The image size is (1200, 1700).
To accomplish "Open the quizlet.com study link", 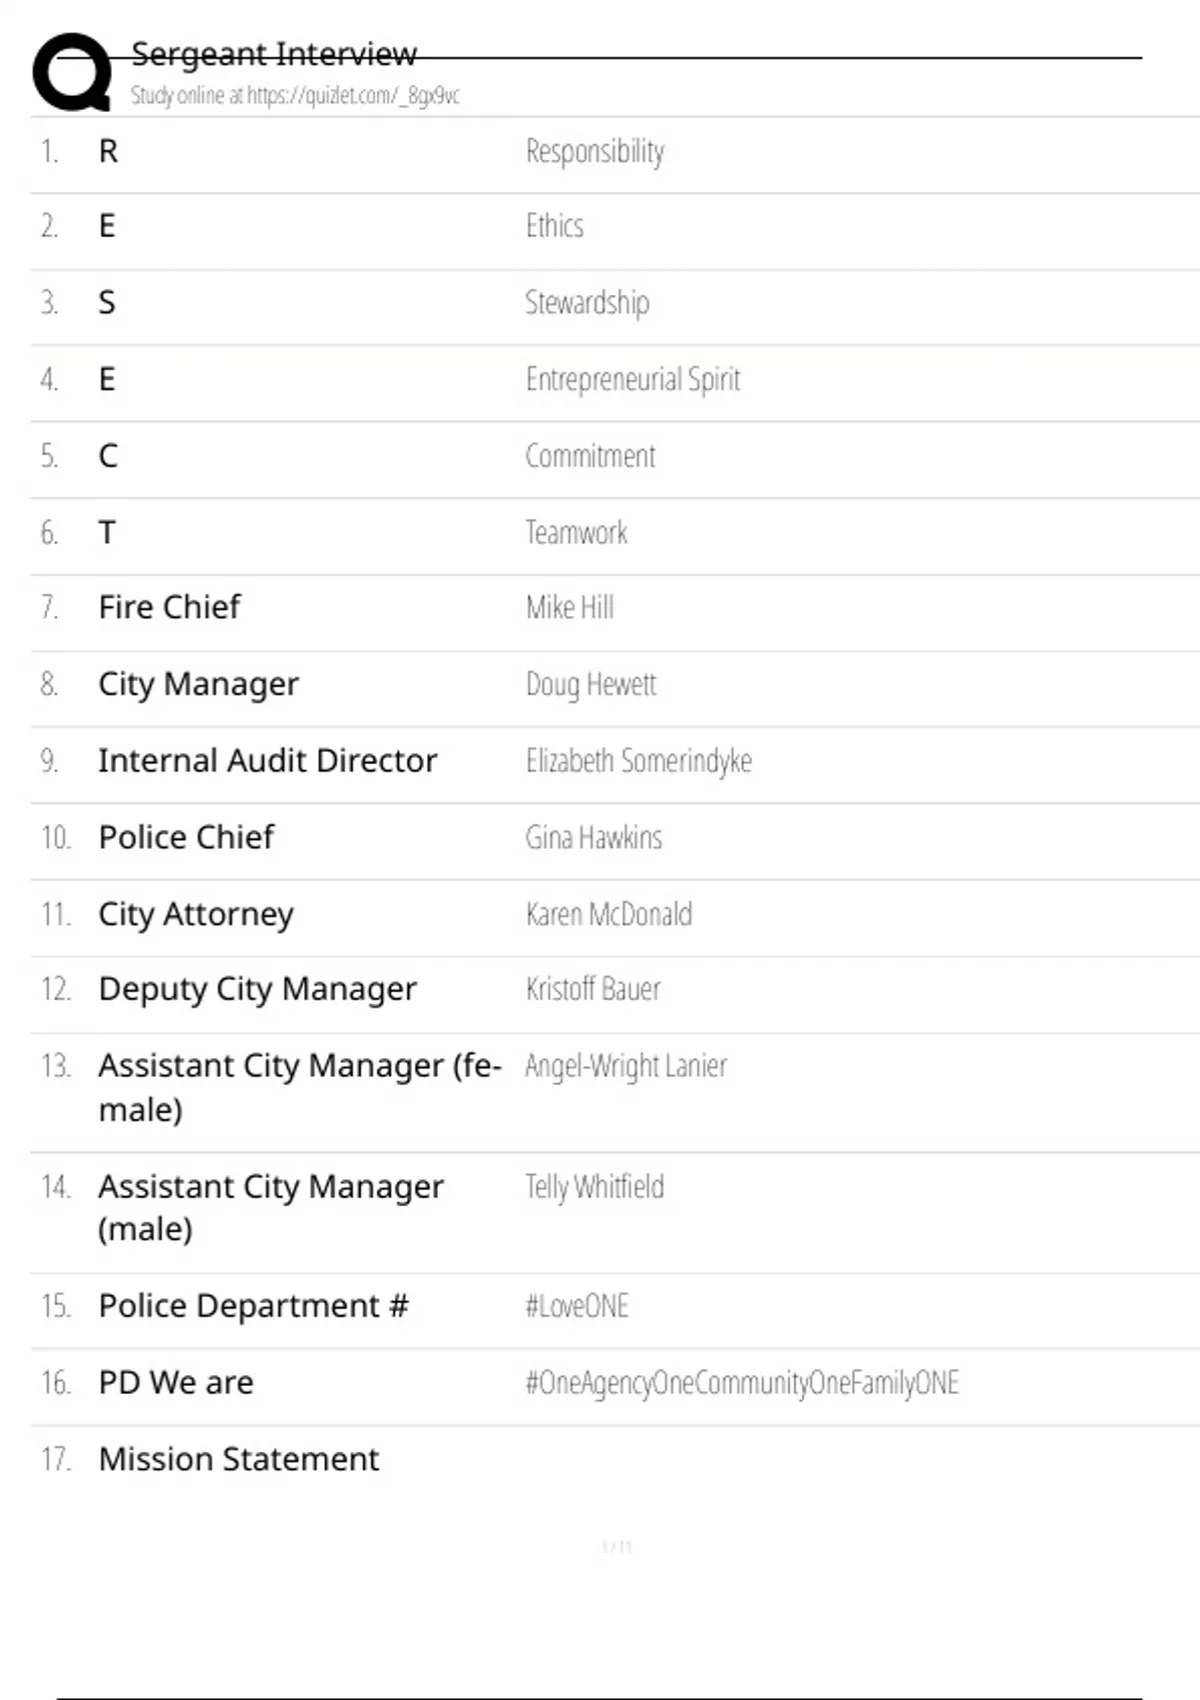I will (295, 96).
